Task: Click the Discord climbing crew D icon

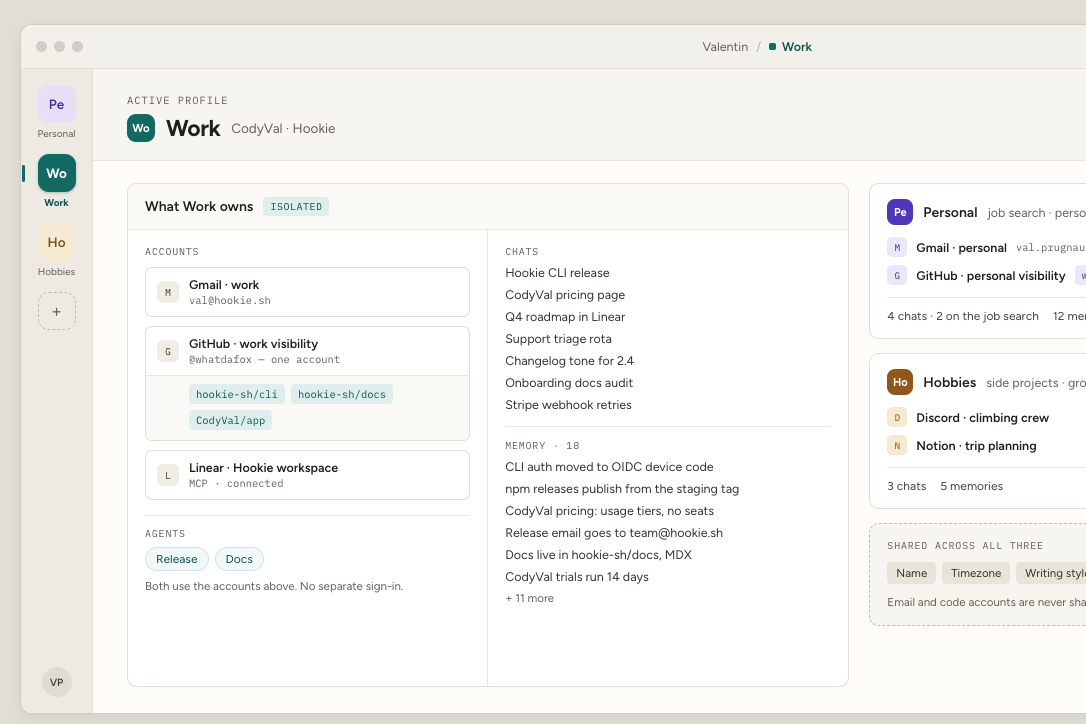Action: click(x=897, y=417)
